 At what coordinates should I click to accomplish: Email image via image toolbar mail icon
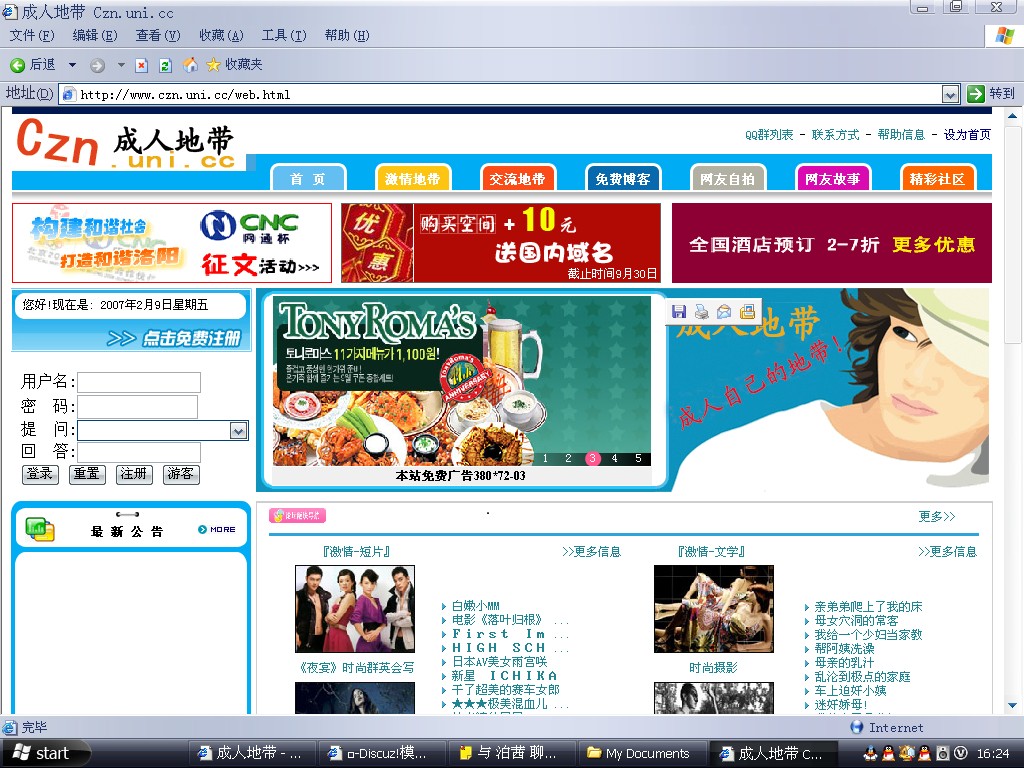point(724,312)
